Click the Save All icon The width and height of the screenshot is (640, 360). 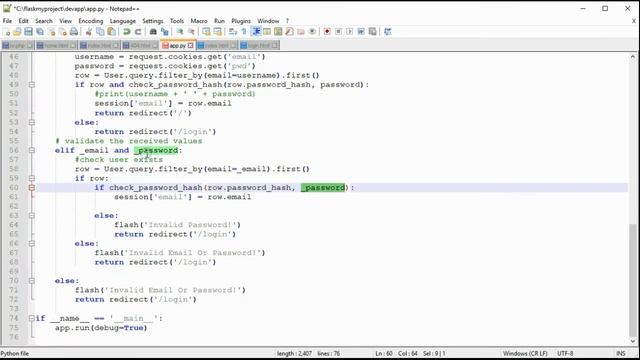(40, 32)
